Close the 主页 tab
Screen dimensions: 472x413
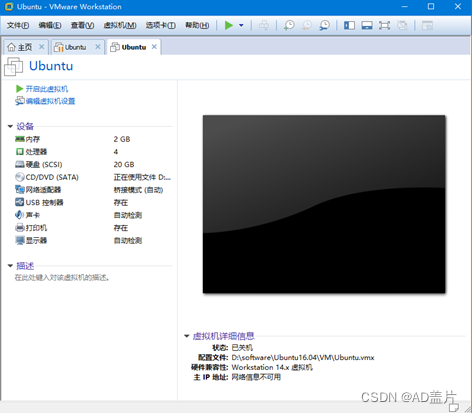point(41,47)
